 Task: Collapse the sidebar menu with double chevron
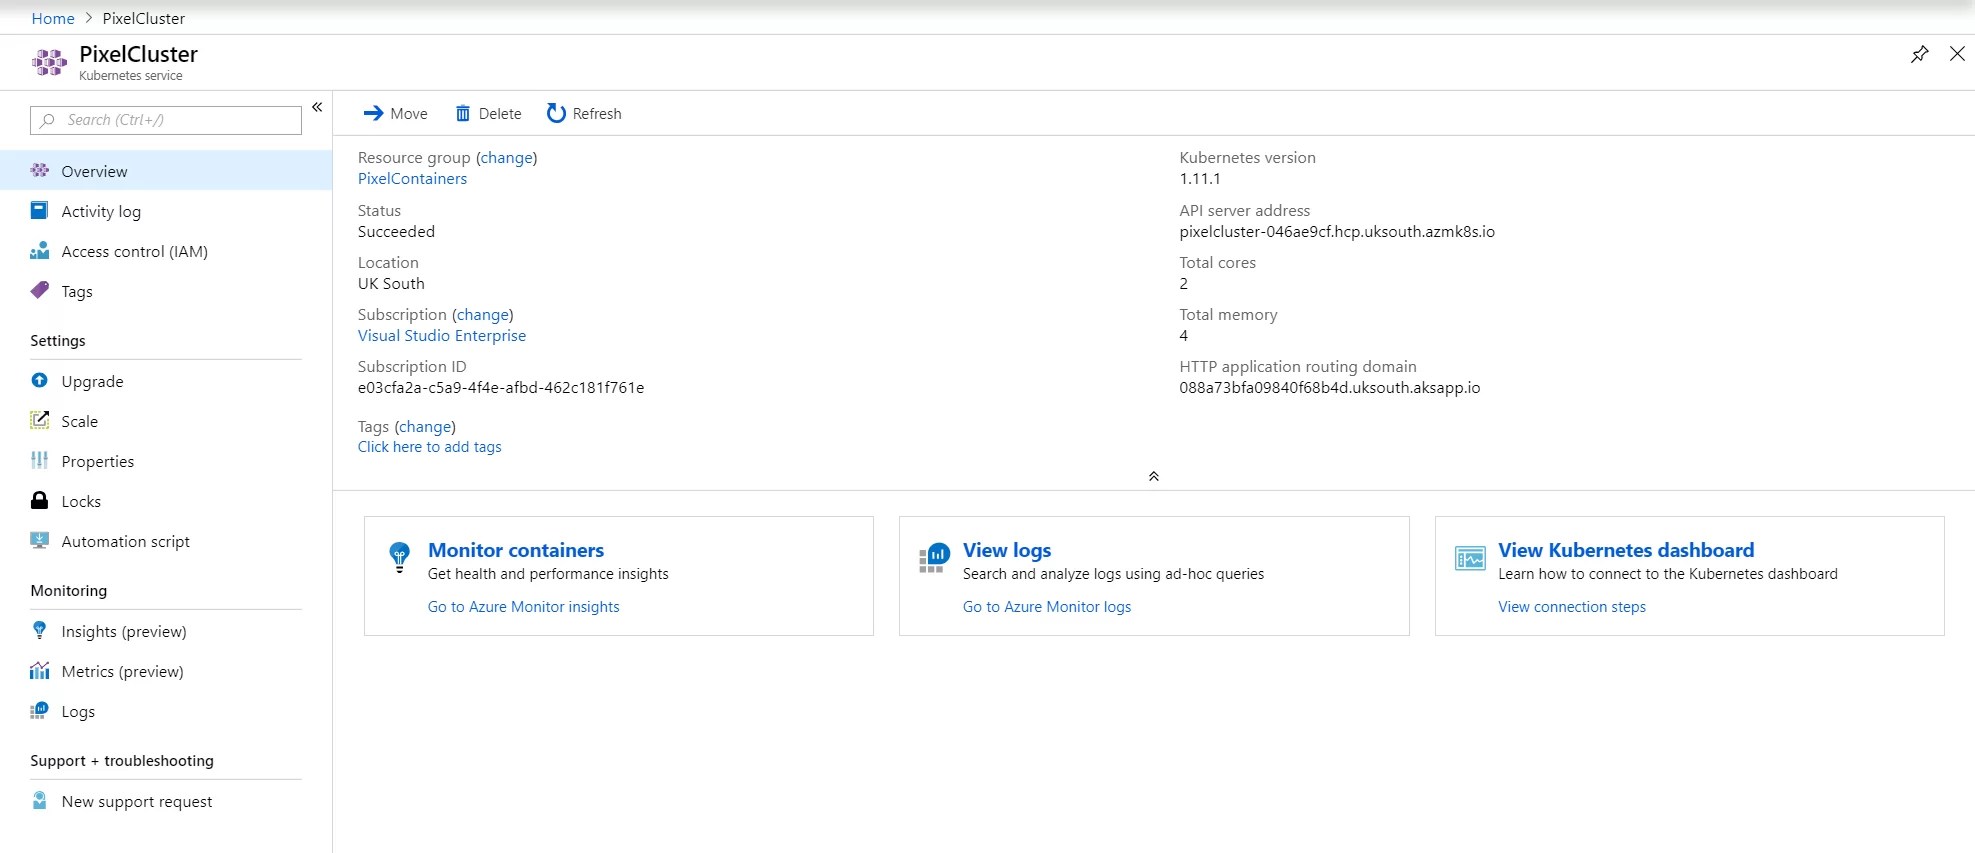(x=317, y=107)
